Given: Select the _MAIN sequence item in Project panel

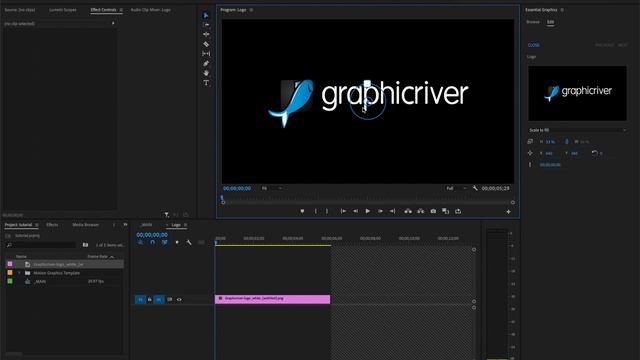Looking at the screenshot, I should click(40, 282).
